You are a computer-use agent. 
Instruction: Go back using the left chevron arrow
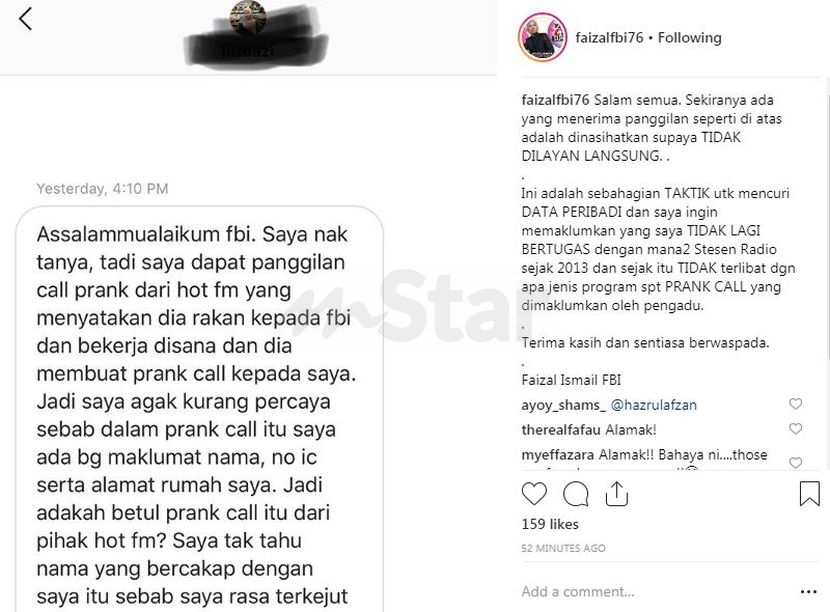pyautogui.click(x=25, y=19)
